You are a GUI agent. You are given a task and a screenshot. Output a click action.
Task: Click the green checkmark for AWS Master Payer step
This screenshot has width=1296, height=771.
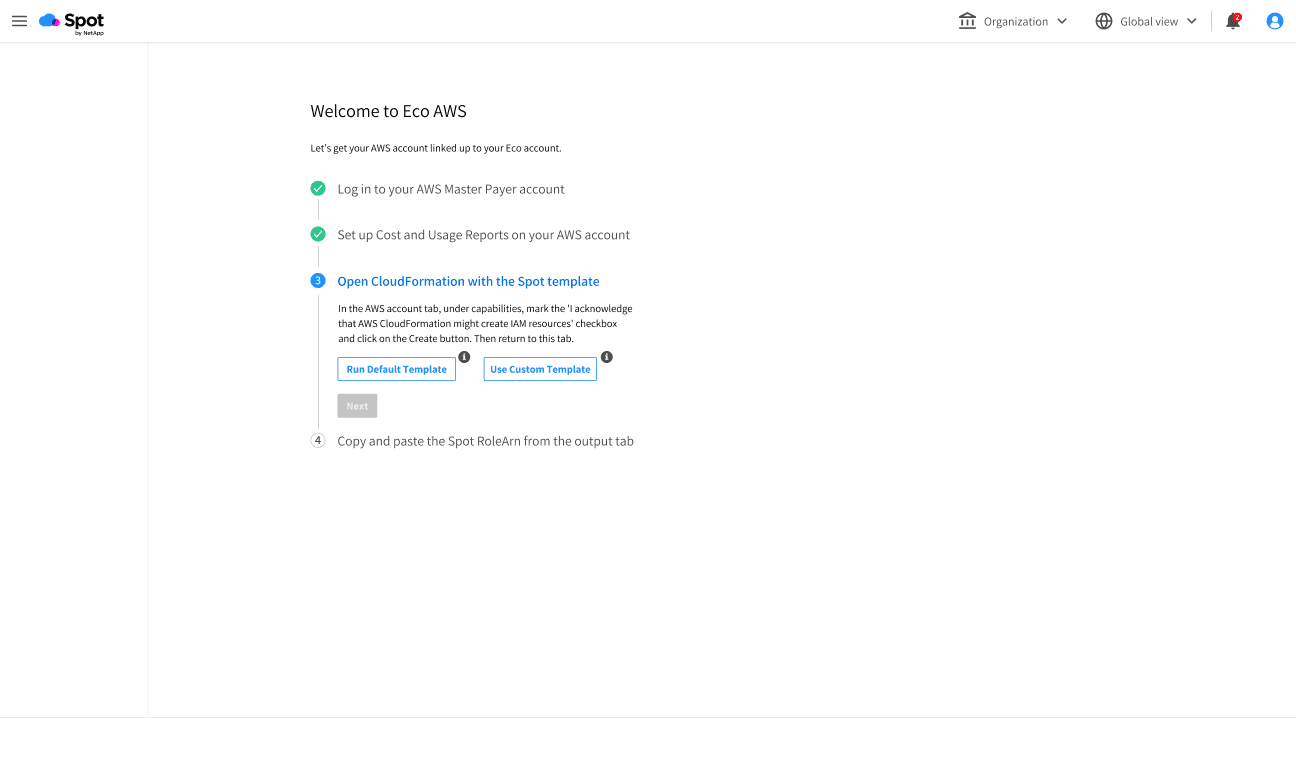coord(318,188)
